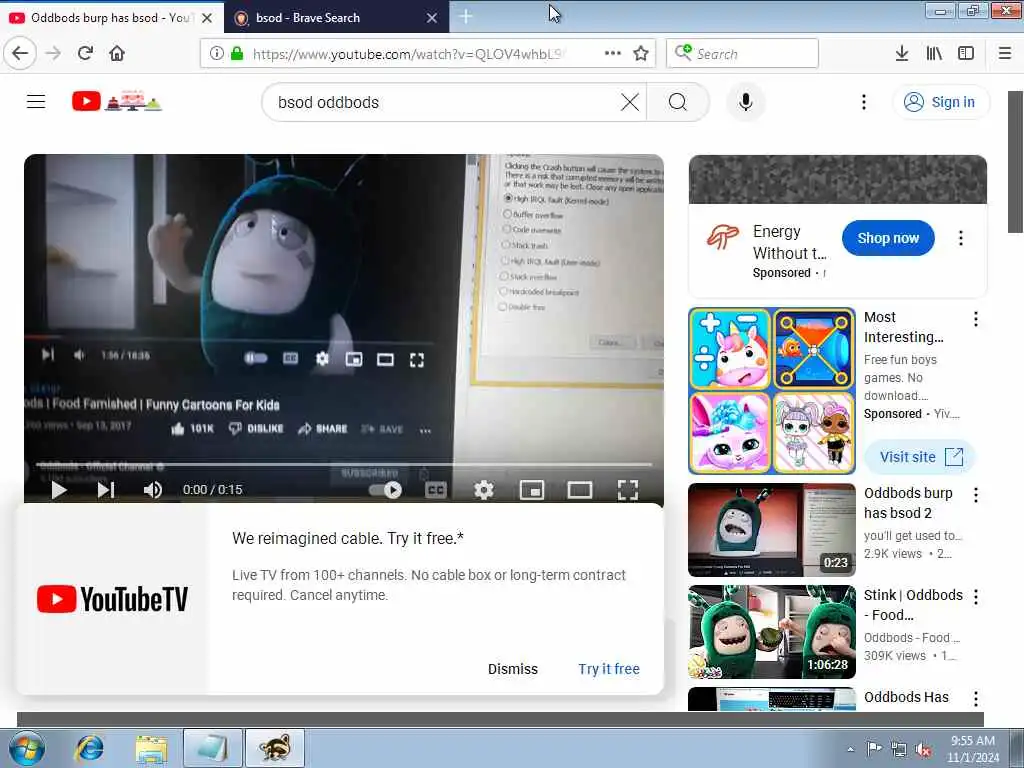
Task: Click Try it free for YouTube TV
Action: click(609, 669)
